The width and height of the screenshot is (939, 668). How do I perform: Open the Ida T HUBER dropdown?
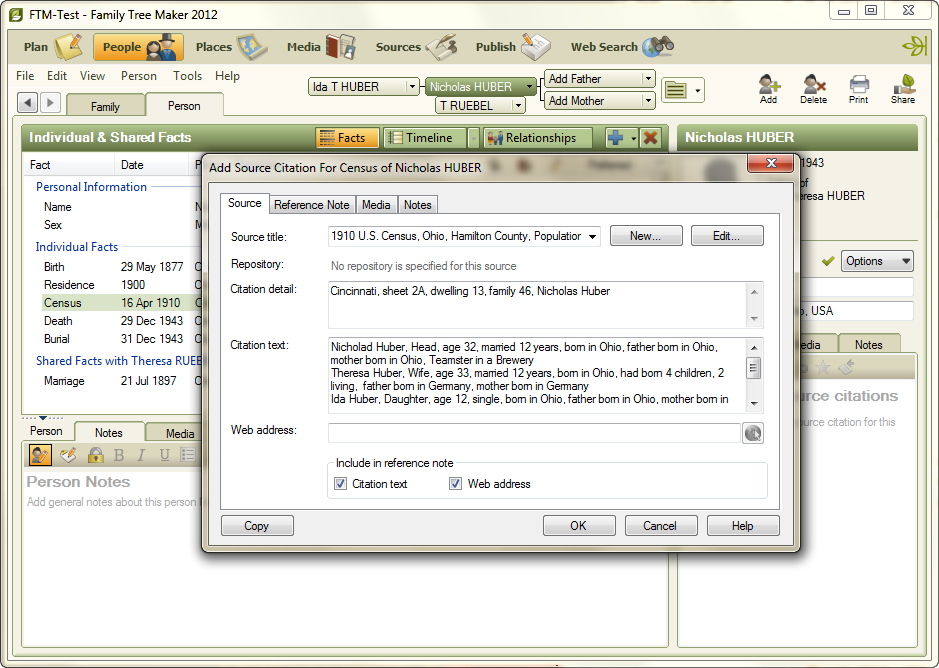pos(412,87)
